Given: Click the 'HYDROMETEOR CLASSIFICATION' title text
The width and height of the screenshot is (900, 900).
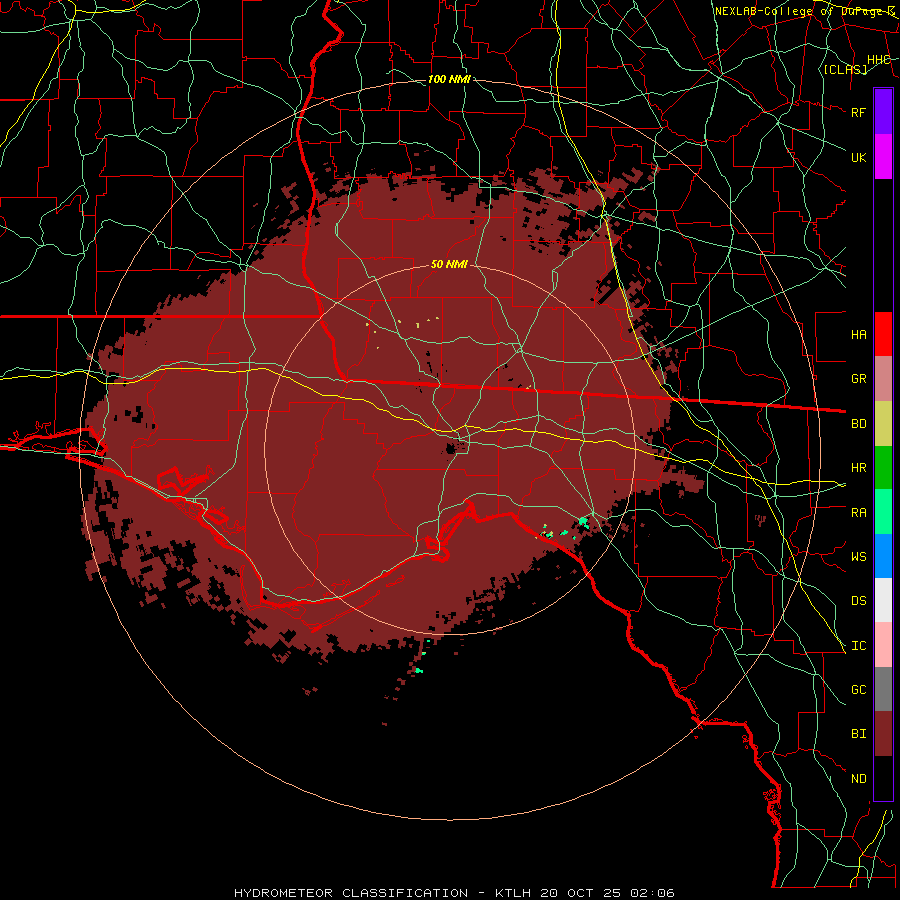Looking at the screenshot, I should point(351,893).
